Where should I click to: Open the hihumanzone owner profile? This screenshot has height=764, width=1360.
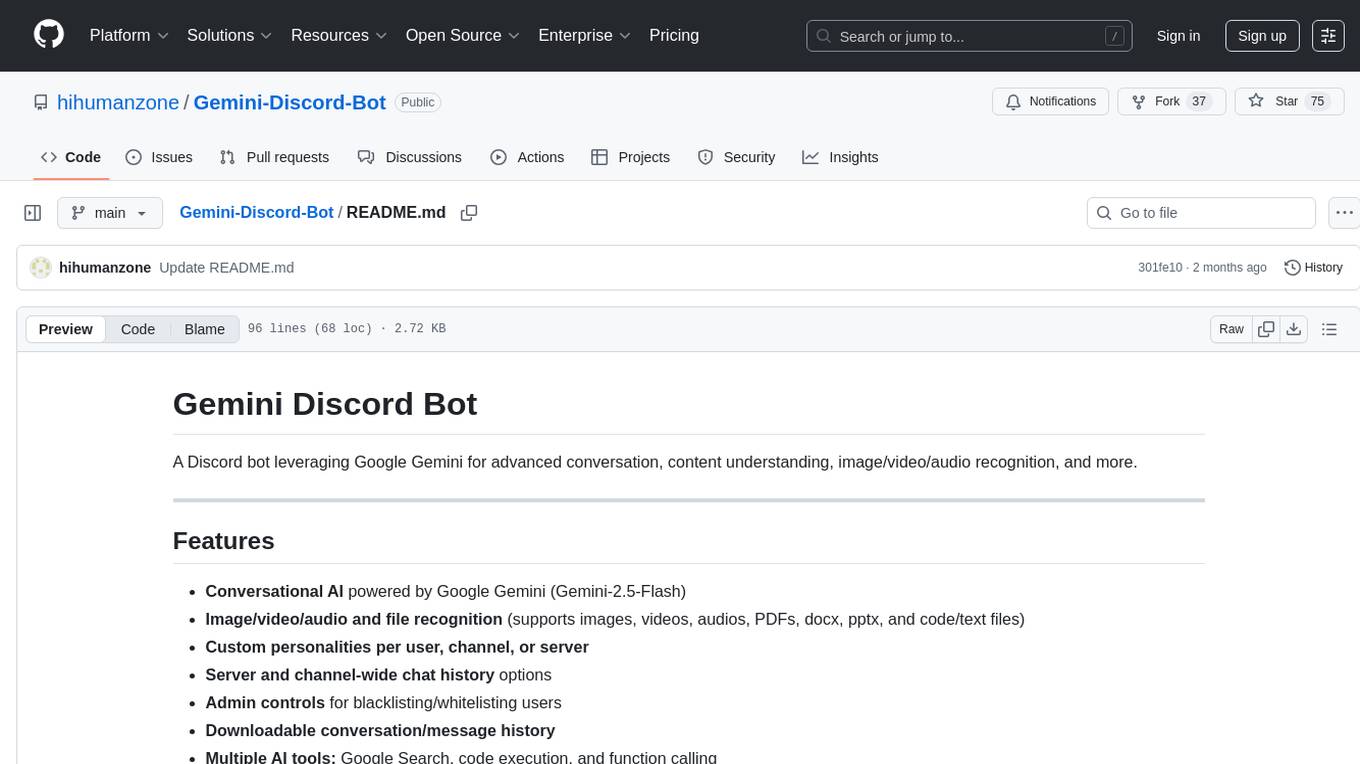coord(118,102)
